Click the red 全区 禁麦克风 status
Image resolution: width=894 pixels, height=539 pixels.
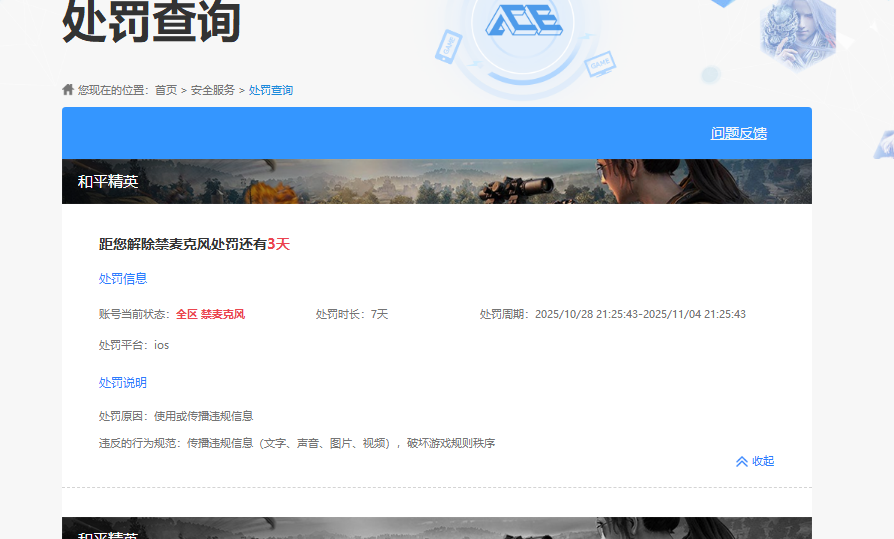tap(210, 314)
